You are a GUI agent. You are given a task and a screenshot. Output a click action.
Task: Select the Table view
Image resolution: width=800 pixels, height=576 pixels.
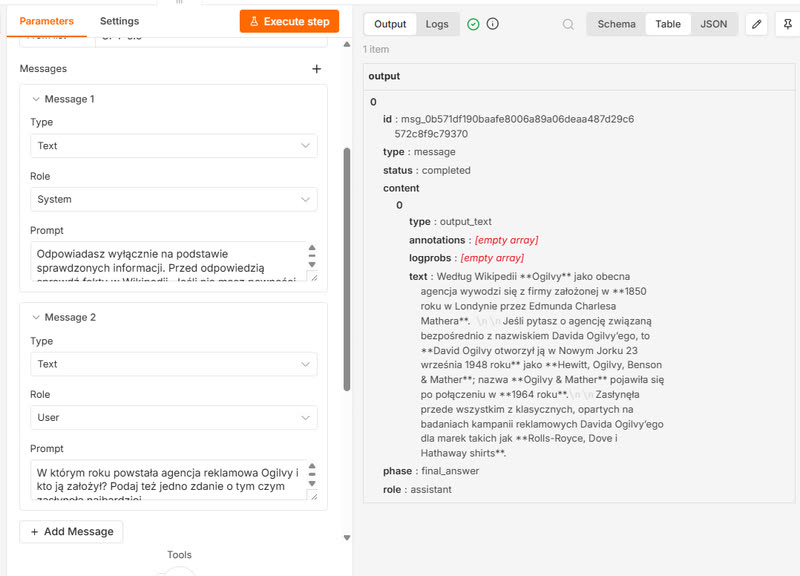(x=668, y=24)
